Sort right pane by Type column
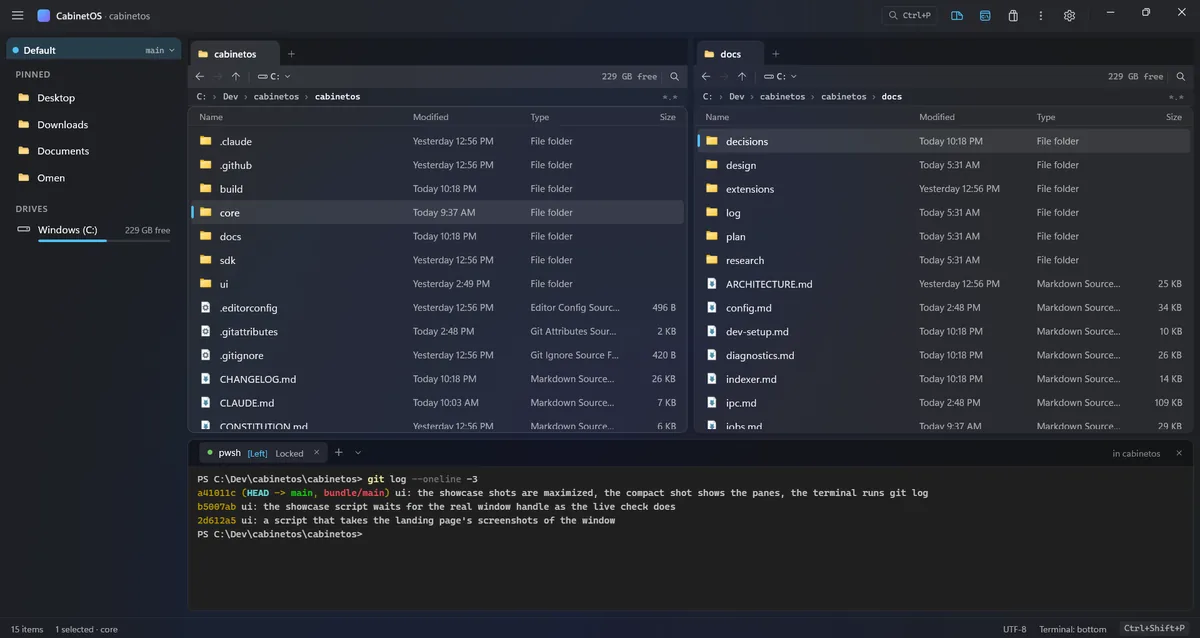Screen dimensions: 1200x638 1046,117
